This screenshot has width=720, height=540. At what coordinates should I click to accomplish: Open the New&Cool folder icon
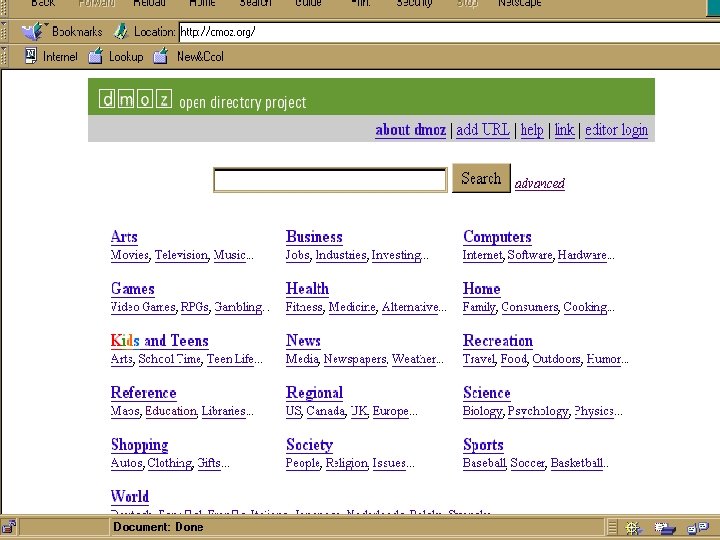(160, 56)
